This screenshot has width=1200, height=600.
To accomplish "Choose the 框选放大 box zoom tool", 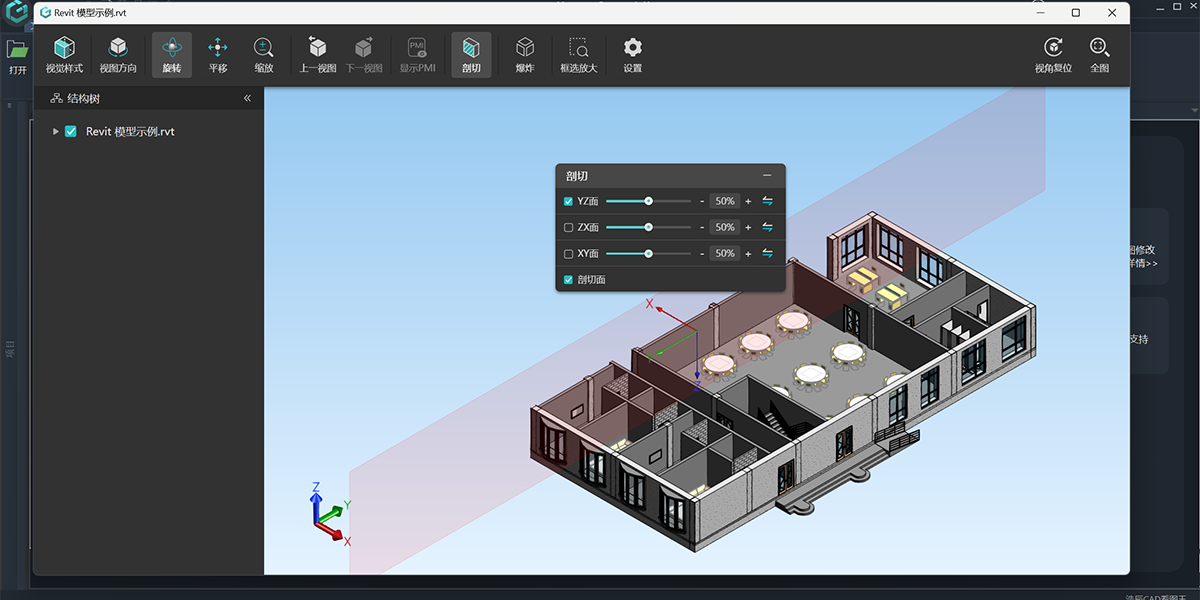I will click(x=579, y=54).
